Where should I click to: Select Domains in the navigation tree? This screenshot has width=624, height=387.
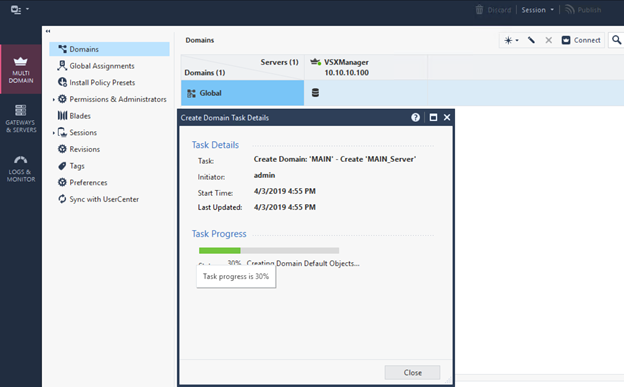pyautogui.click(x=109, y=49)
